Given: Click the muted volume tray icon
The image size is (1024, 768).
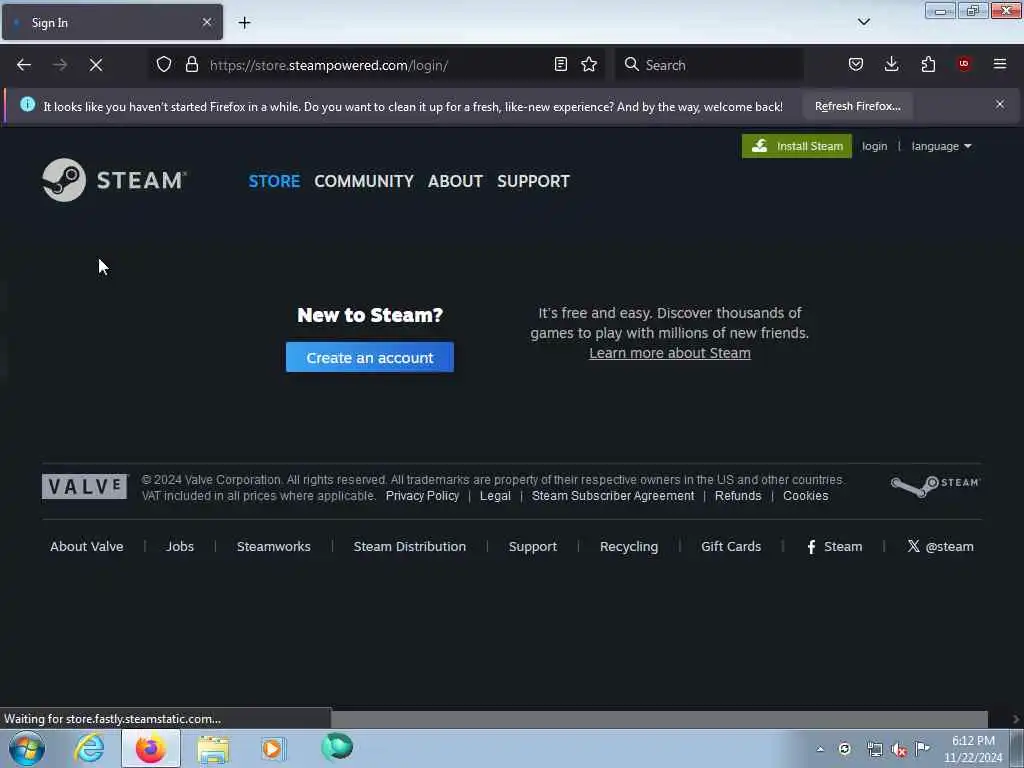Looking at the screenshot, I should click(x=899, y=750).
